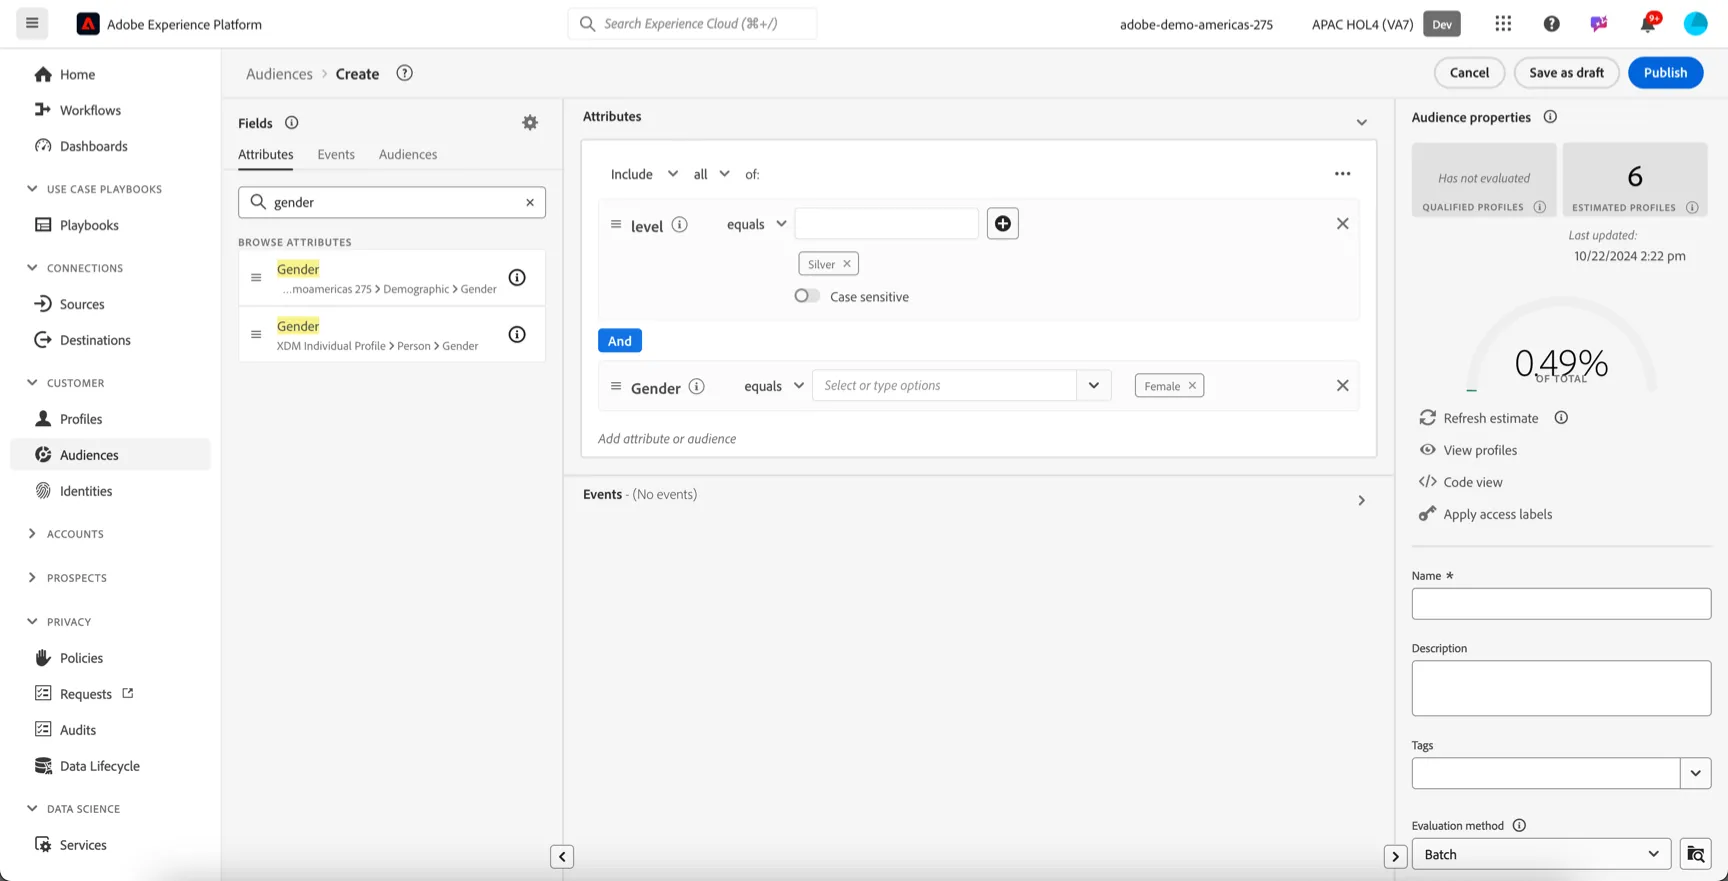Click Save as draft

[1566, 72]
